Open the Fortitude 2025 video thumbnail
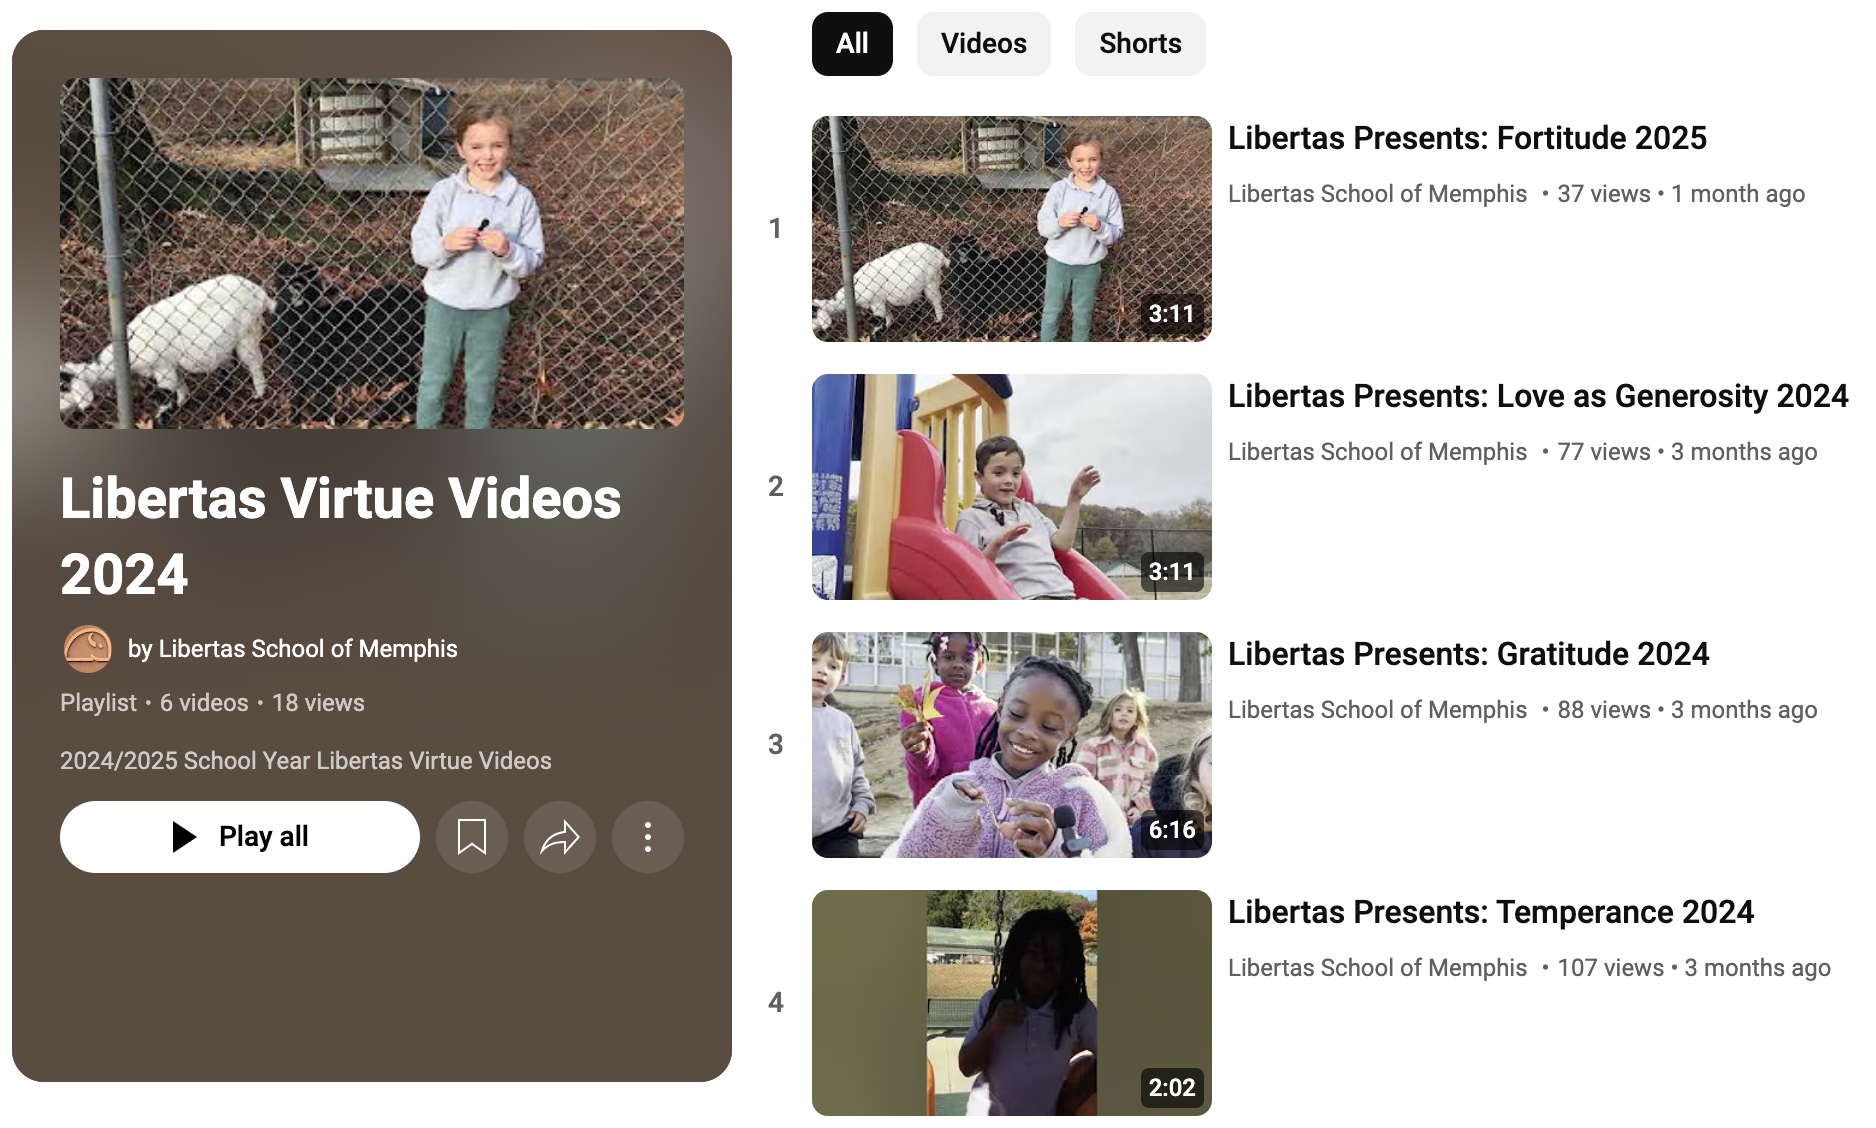The width and height of the screenshot is (1876, 1128). coord(1012,229)
